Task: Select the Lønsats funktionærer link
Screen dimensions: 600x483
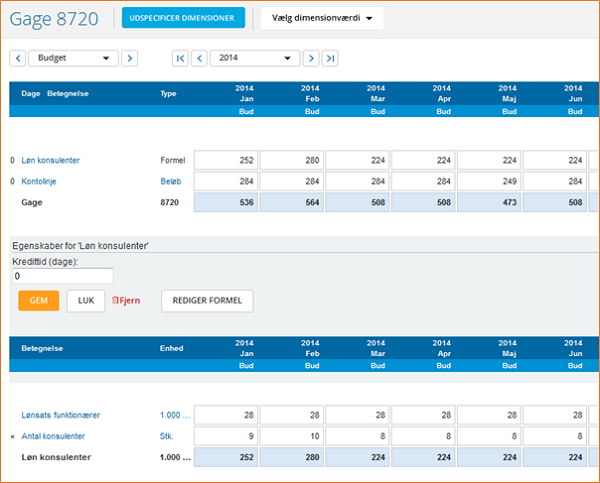Action: tap(61, 415)
